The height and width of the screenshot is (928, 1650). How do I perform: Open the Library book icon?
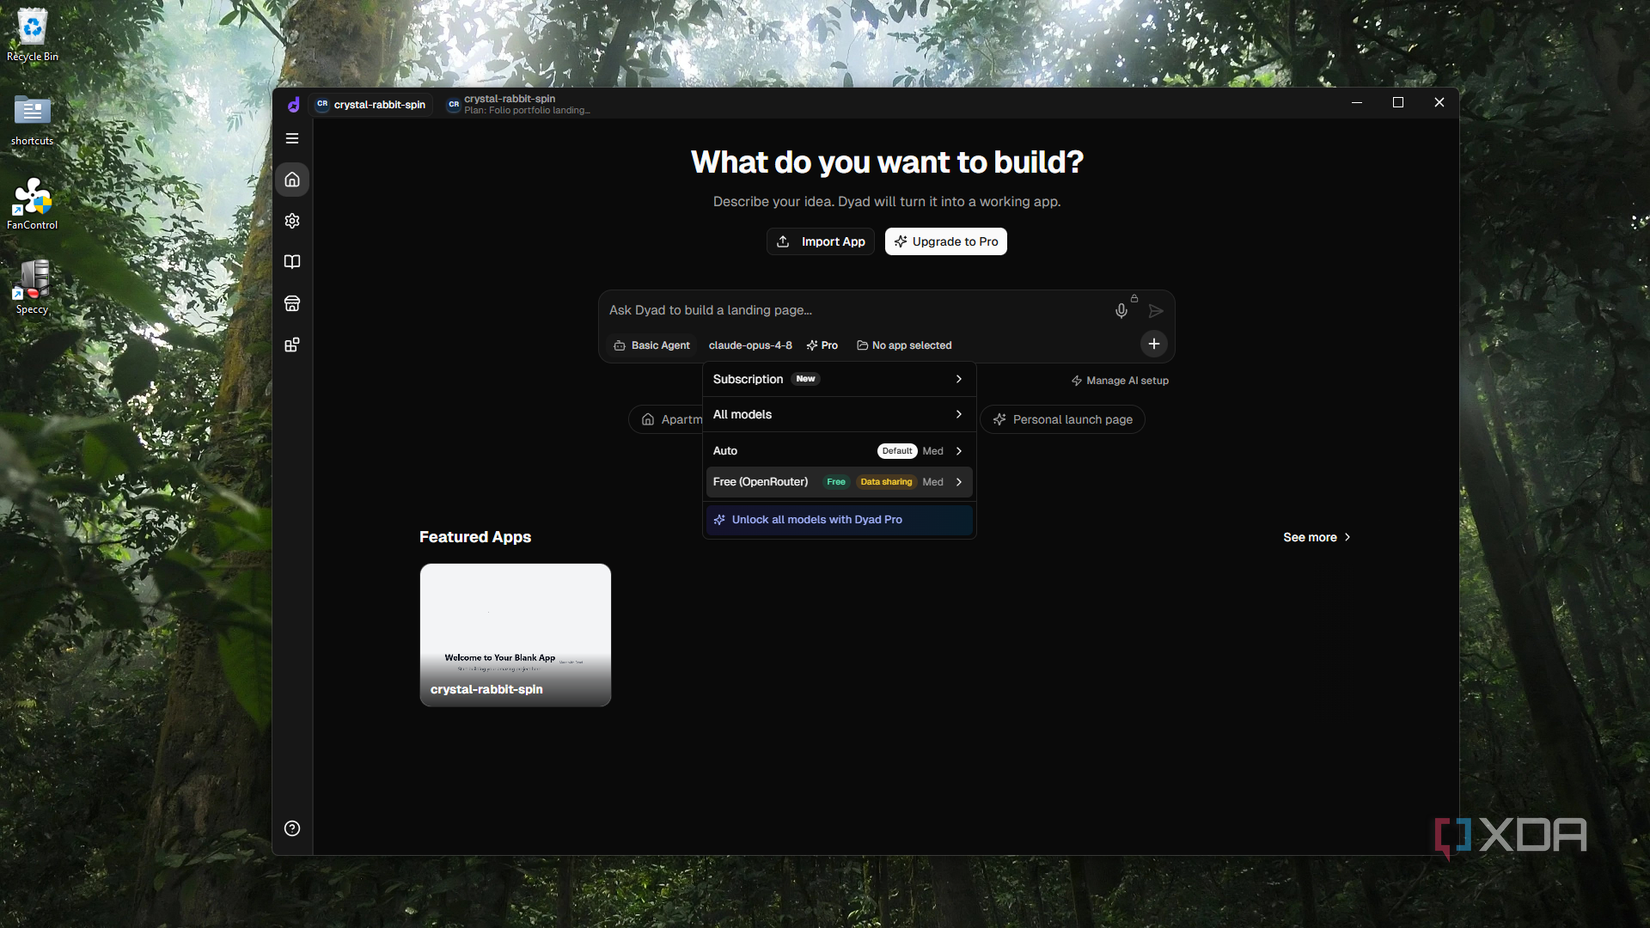292,262
